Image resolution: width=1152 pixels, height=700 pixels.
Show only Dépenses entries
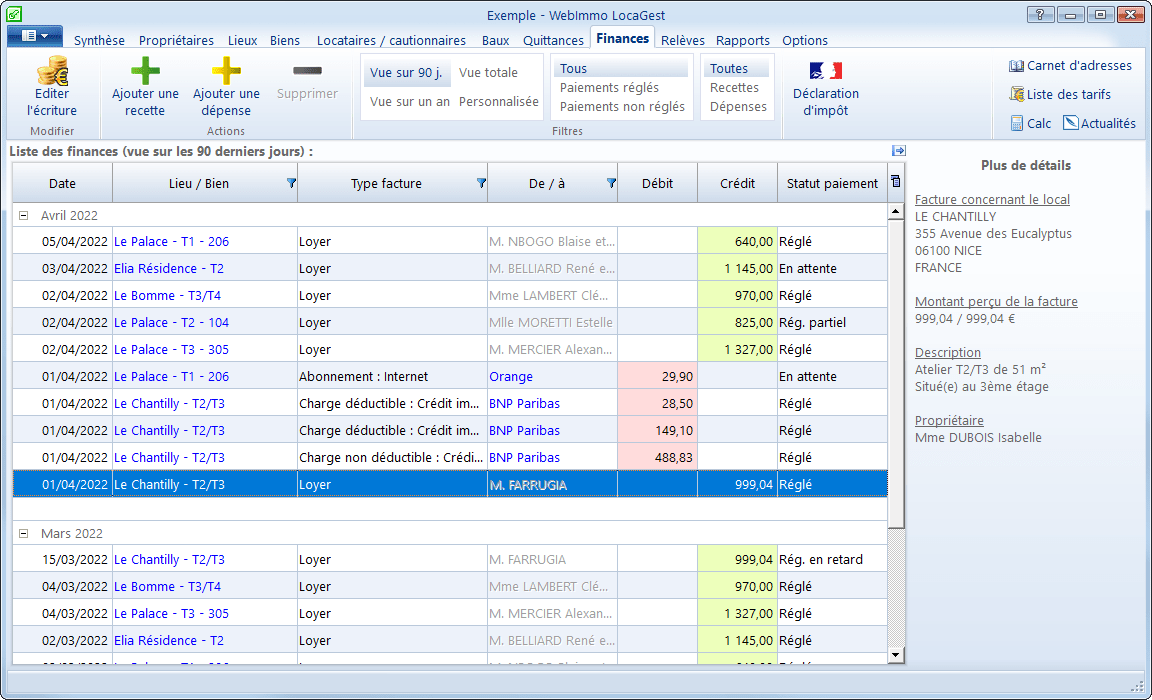(738, 107)
